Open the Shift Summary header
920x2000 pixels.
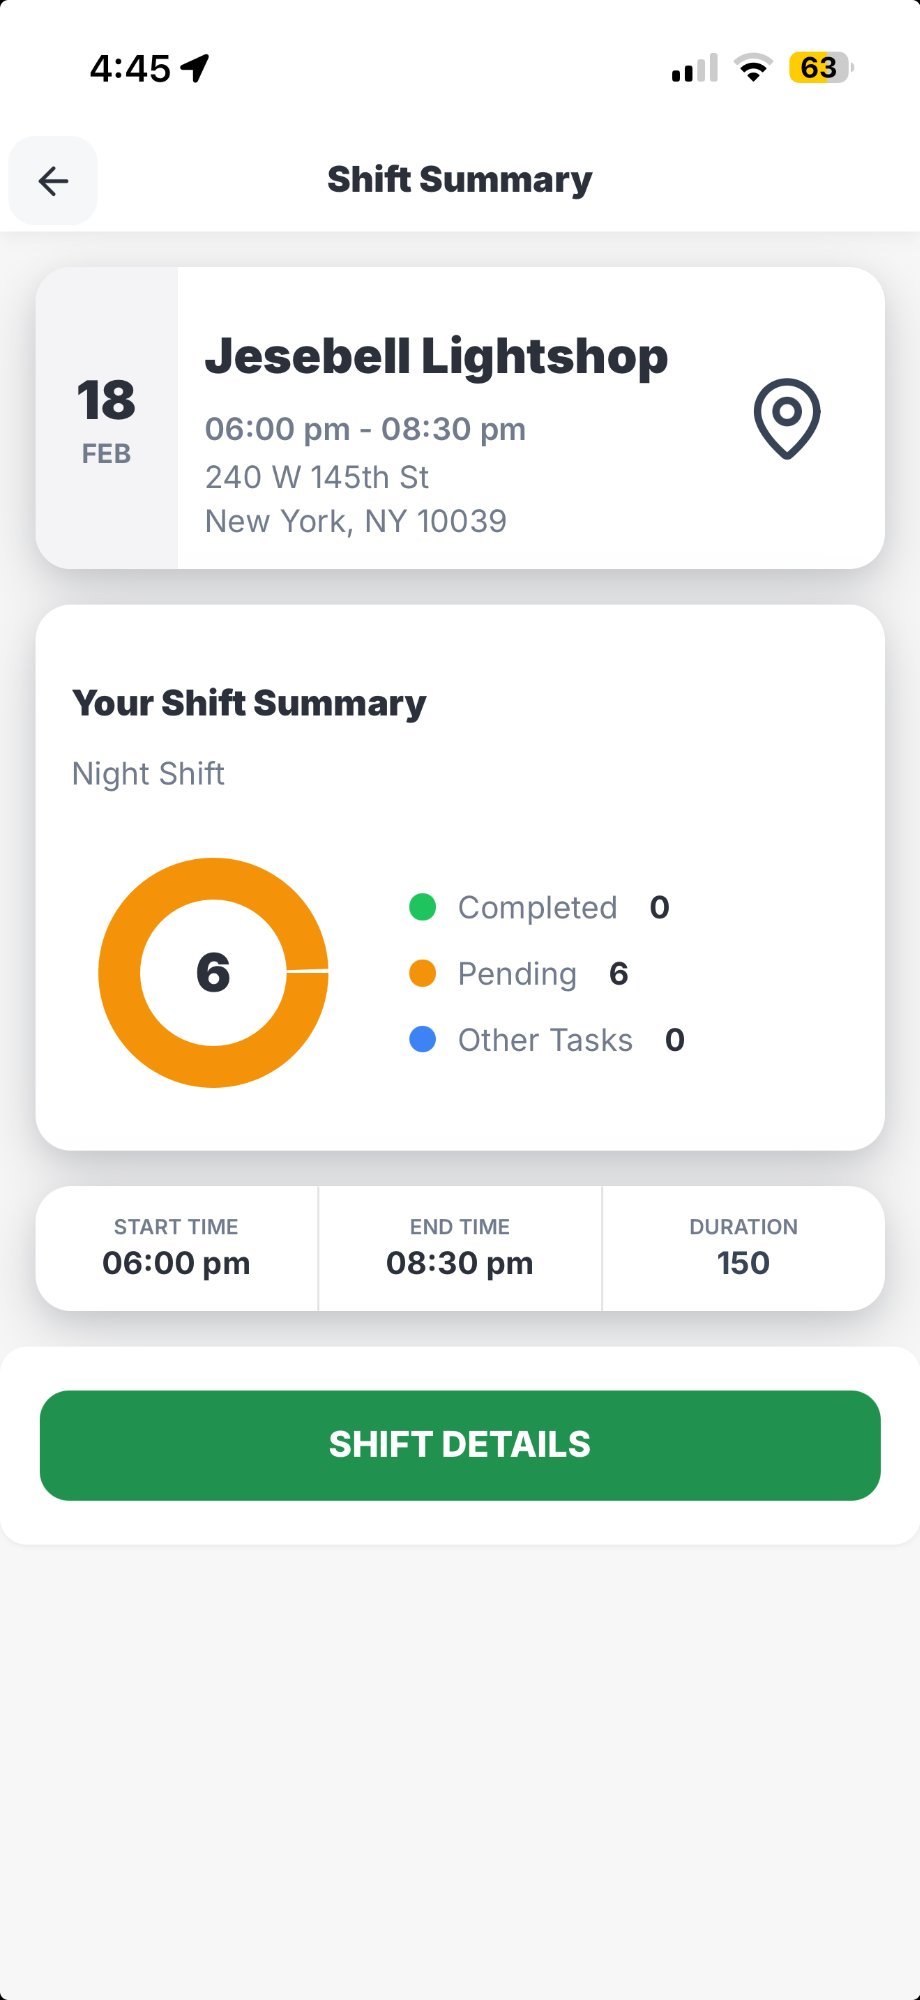pos(459,179)
